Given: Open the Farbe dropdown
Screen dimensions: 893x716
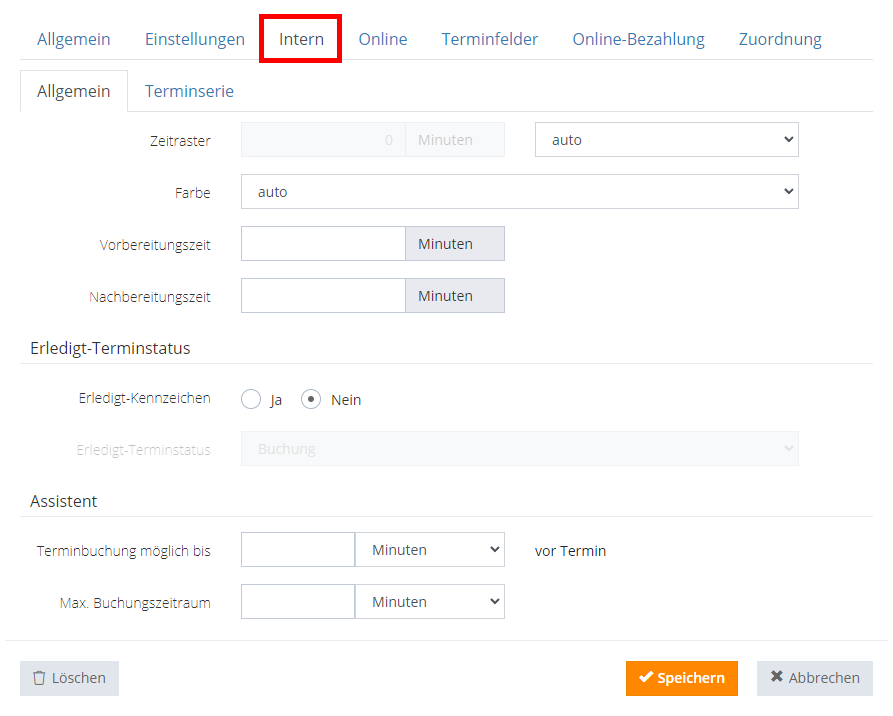Looking at the screenshot, I should pos(520,191).
